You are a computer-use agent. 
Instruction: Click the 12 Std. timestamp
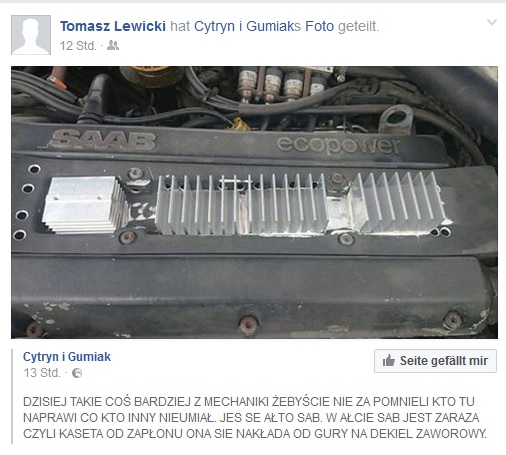(x=78, y=46)
